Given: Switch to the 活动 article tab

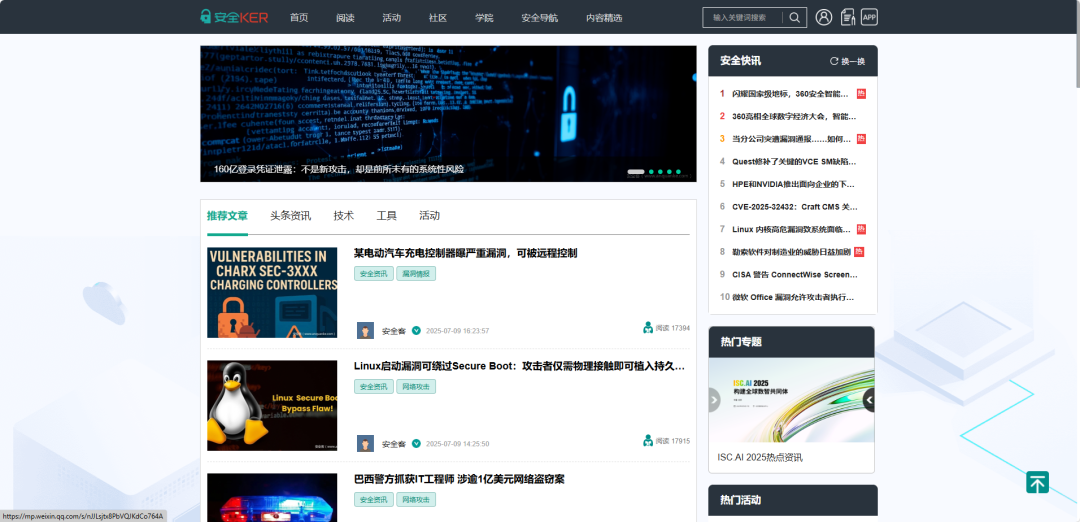Looking at the screenshot, I should pyautogui.click(x=429, y=216).
